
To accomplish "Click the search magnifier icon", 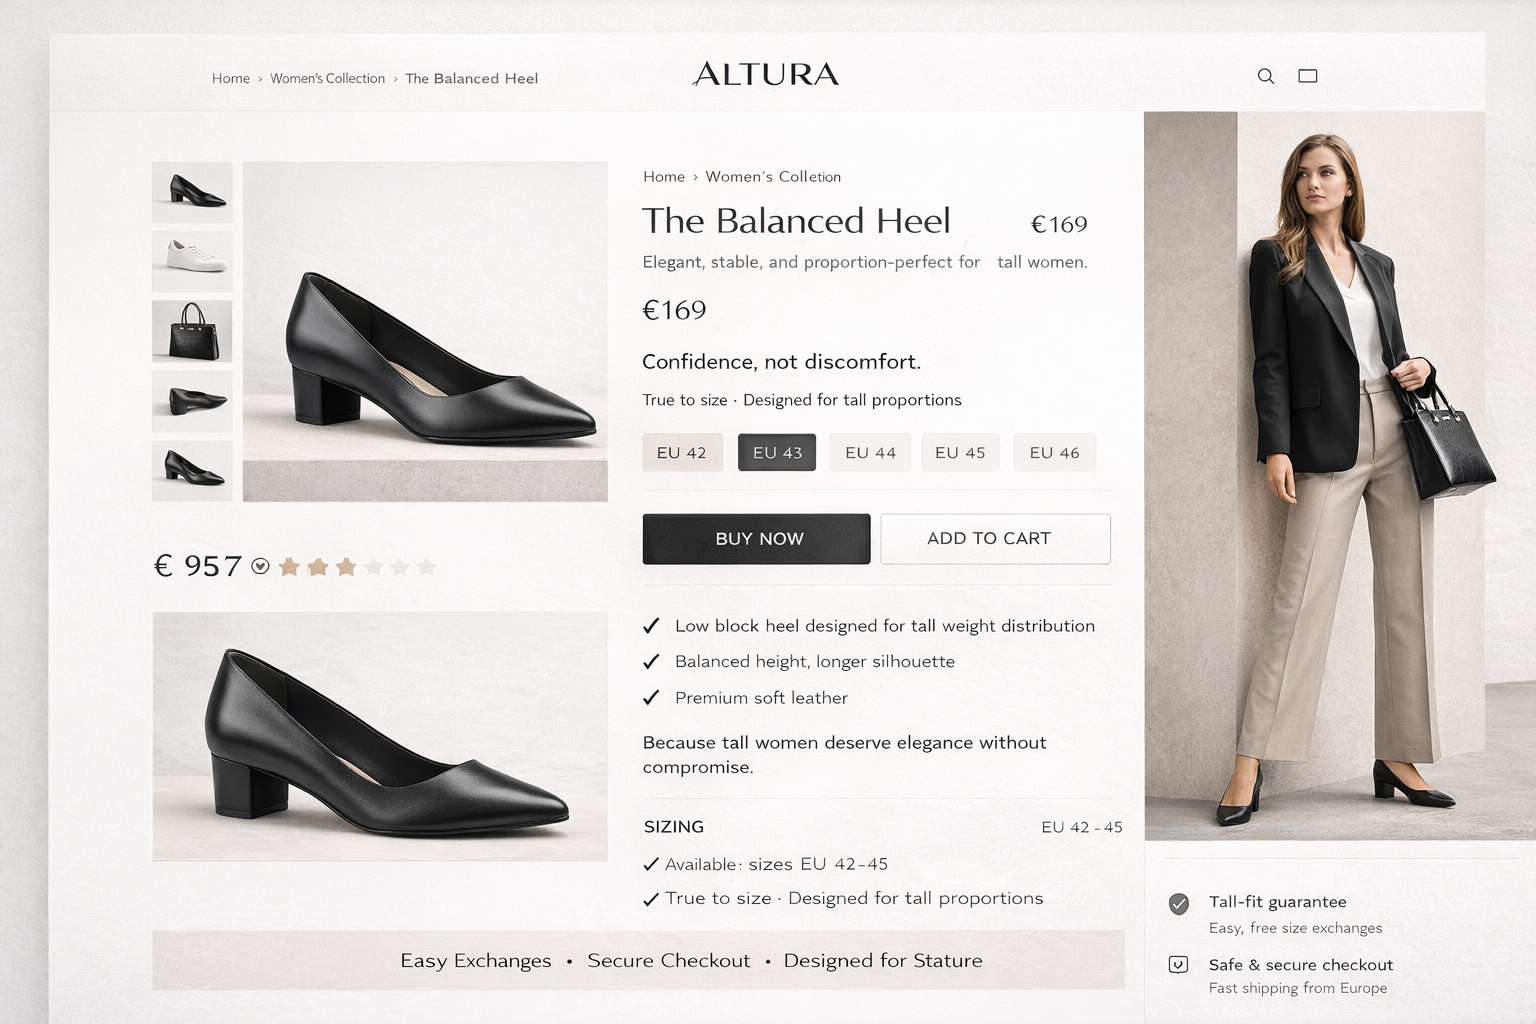I will (x=1265, y=76).
